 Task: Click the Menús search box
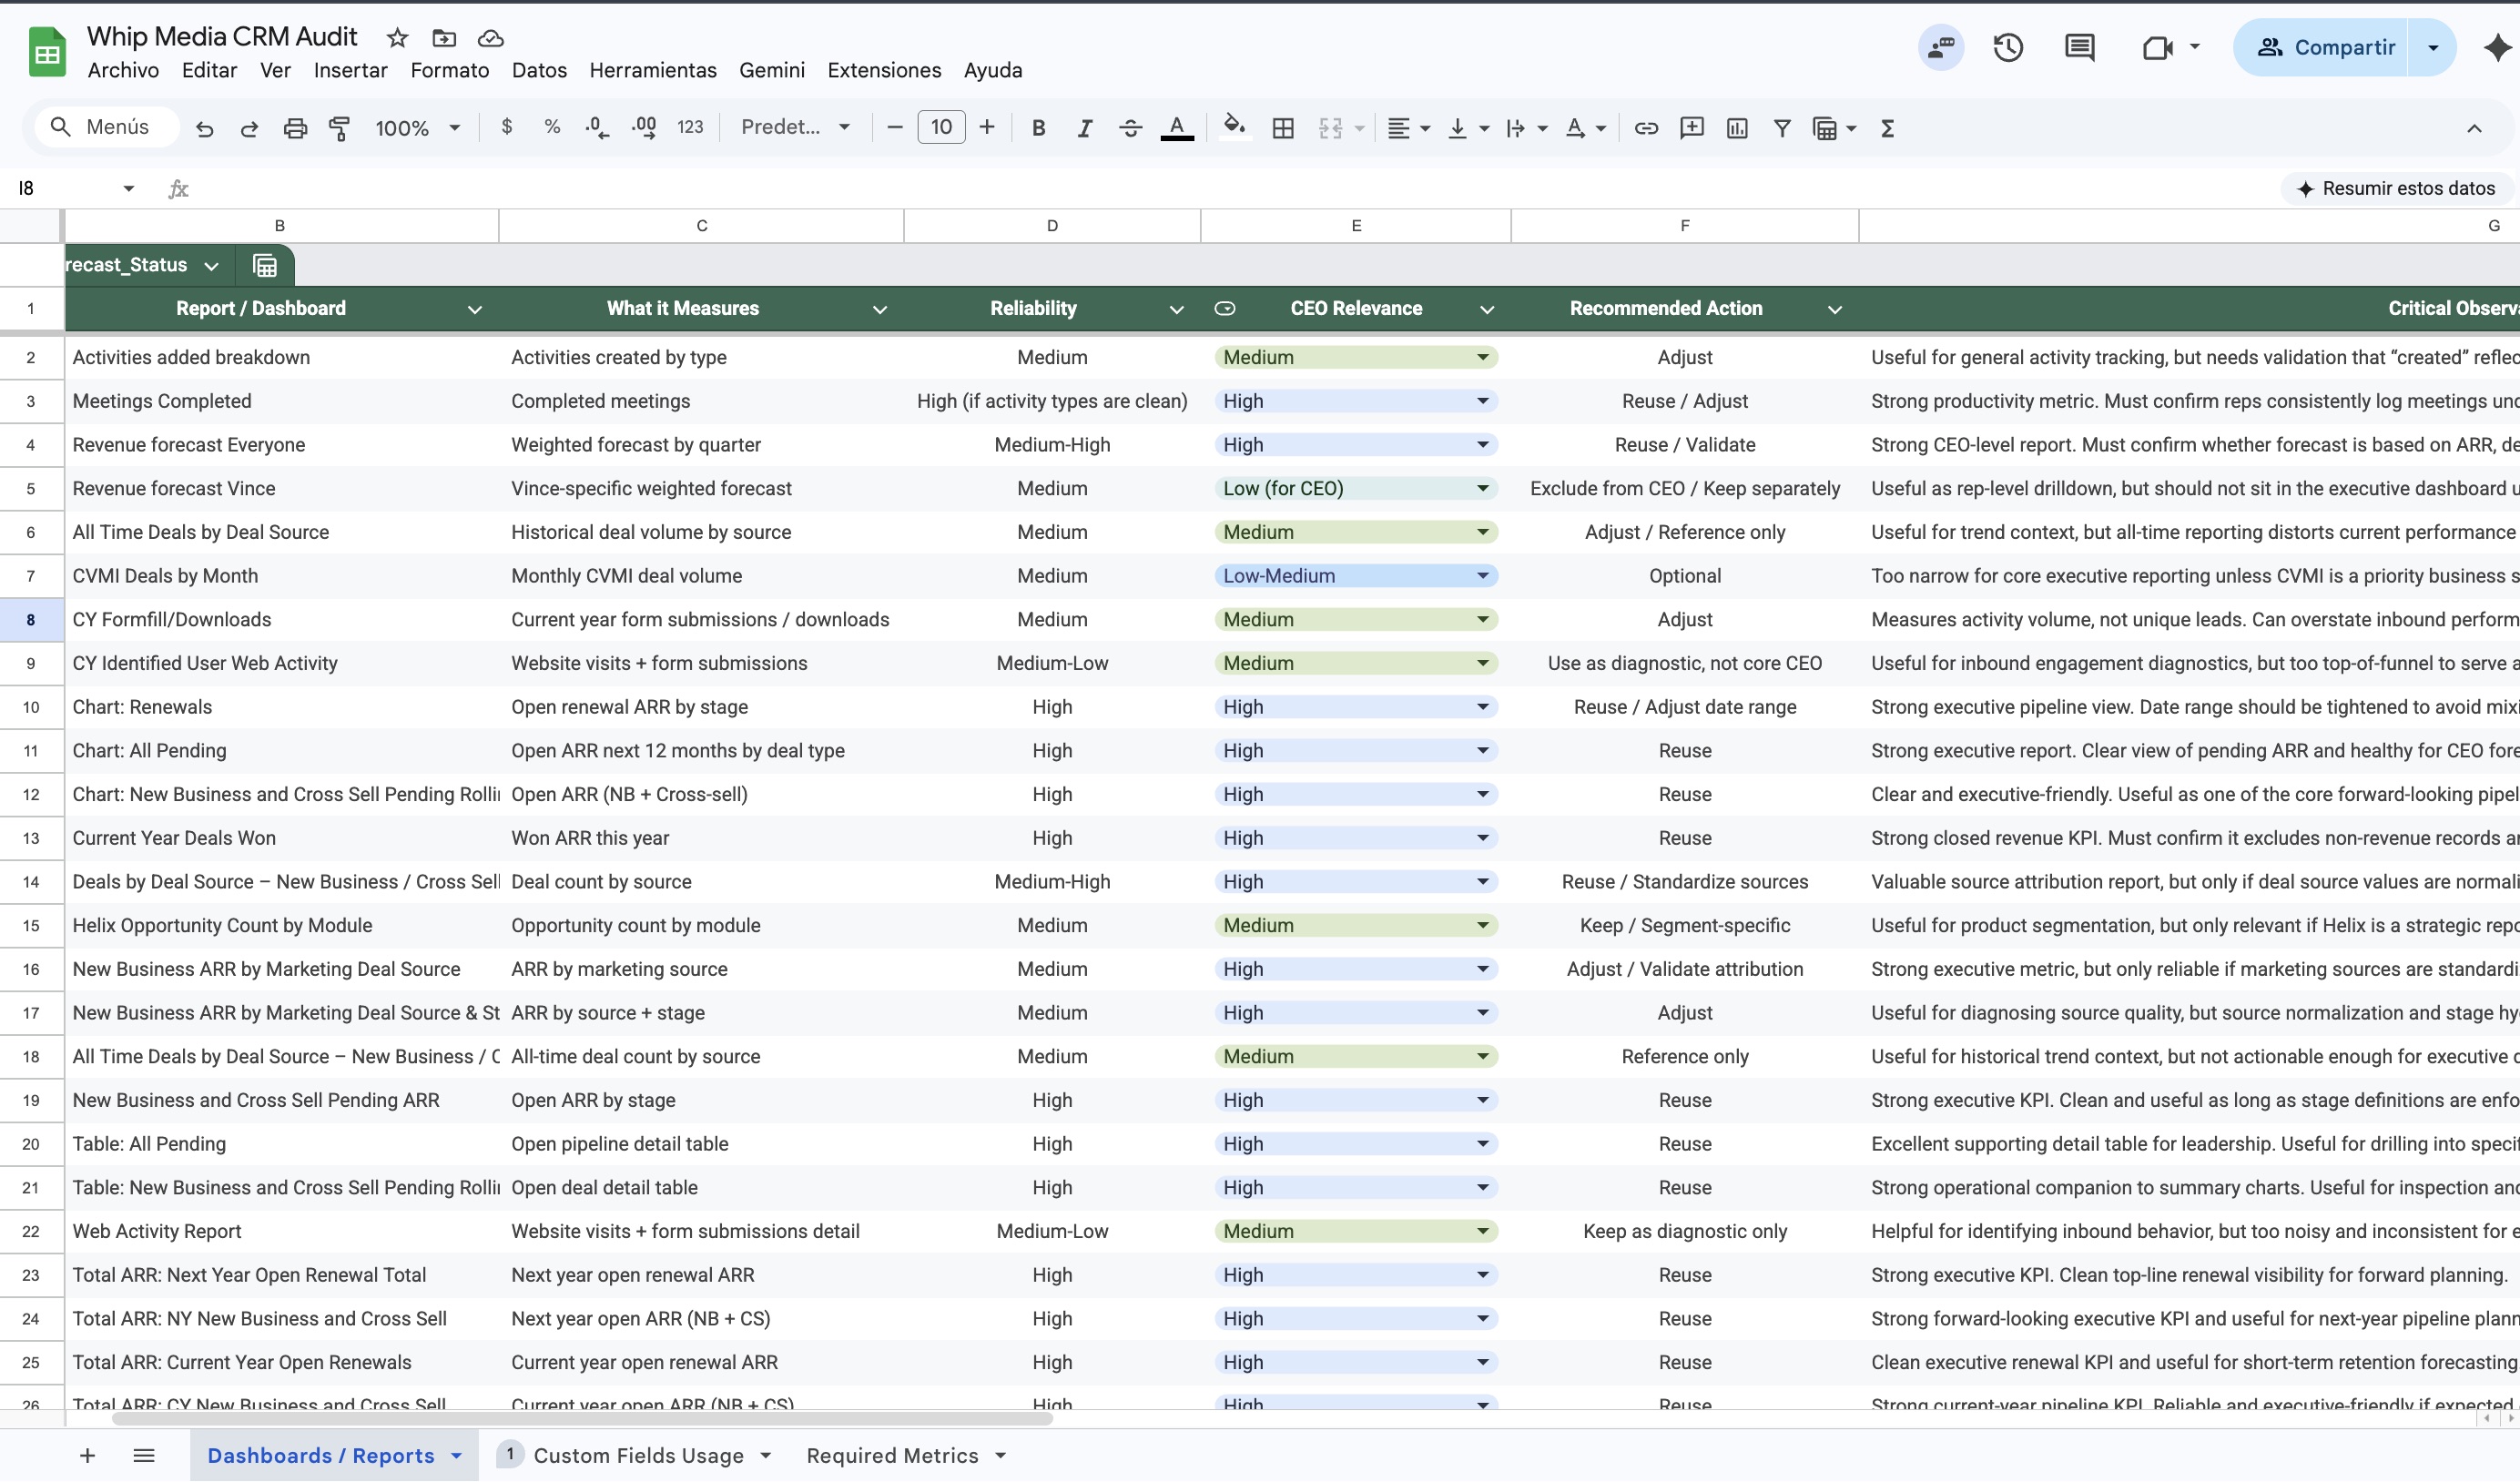tap(107, 127)
